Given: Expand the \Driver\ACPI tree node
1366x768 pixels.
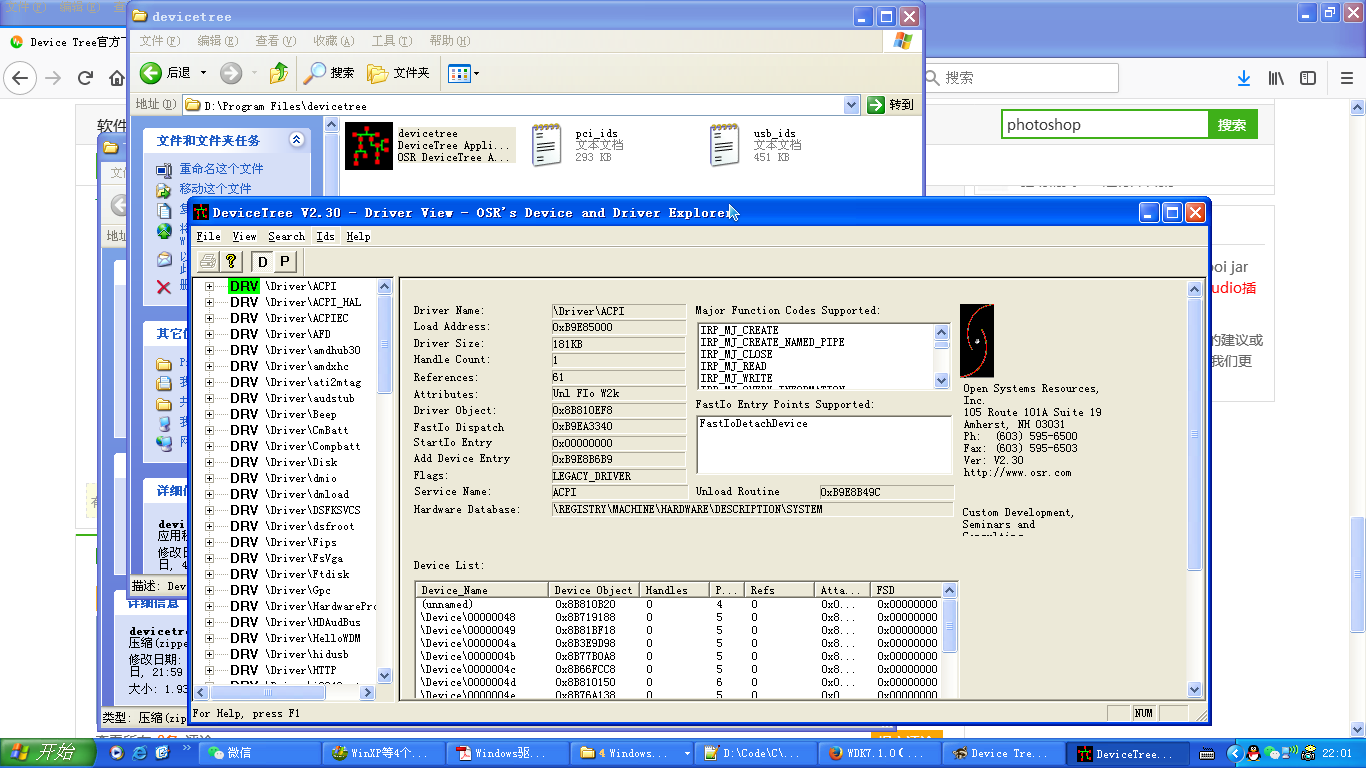Looking at the screenshot, I should point(210,286).
